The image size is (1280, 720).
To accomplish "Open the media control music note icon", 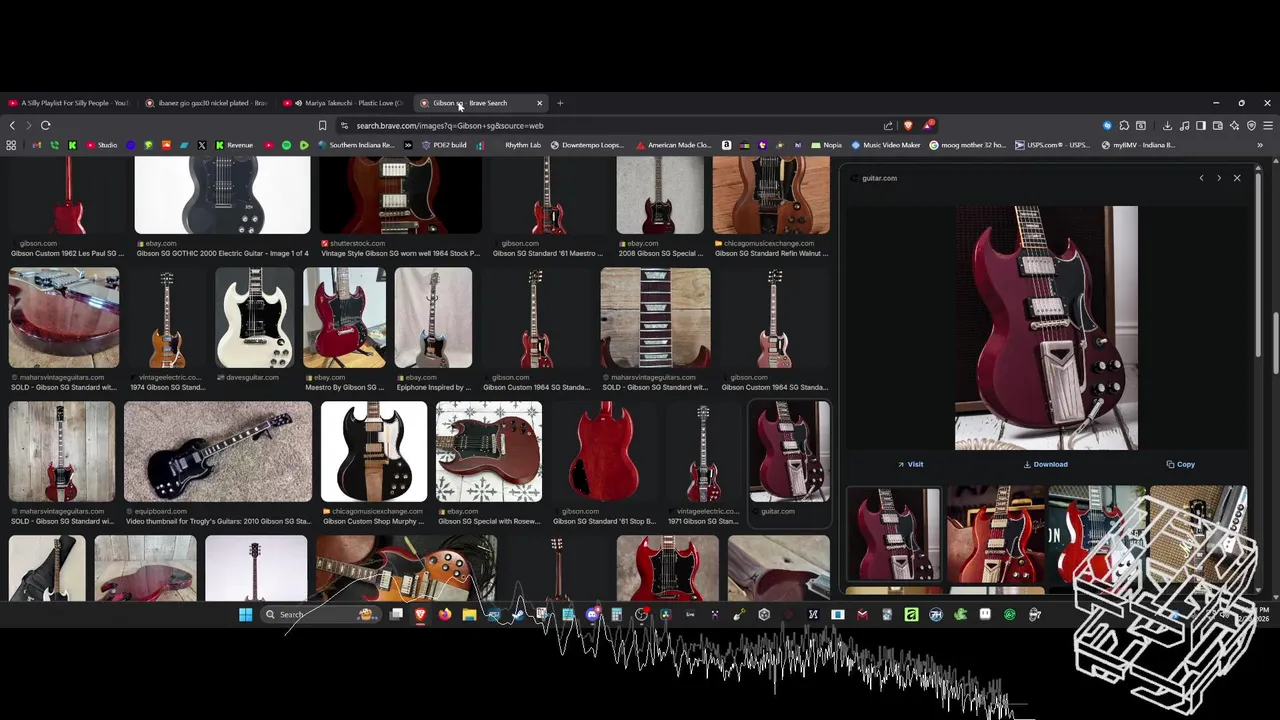I will point(1184,126).
